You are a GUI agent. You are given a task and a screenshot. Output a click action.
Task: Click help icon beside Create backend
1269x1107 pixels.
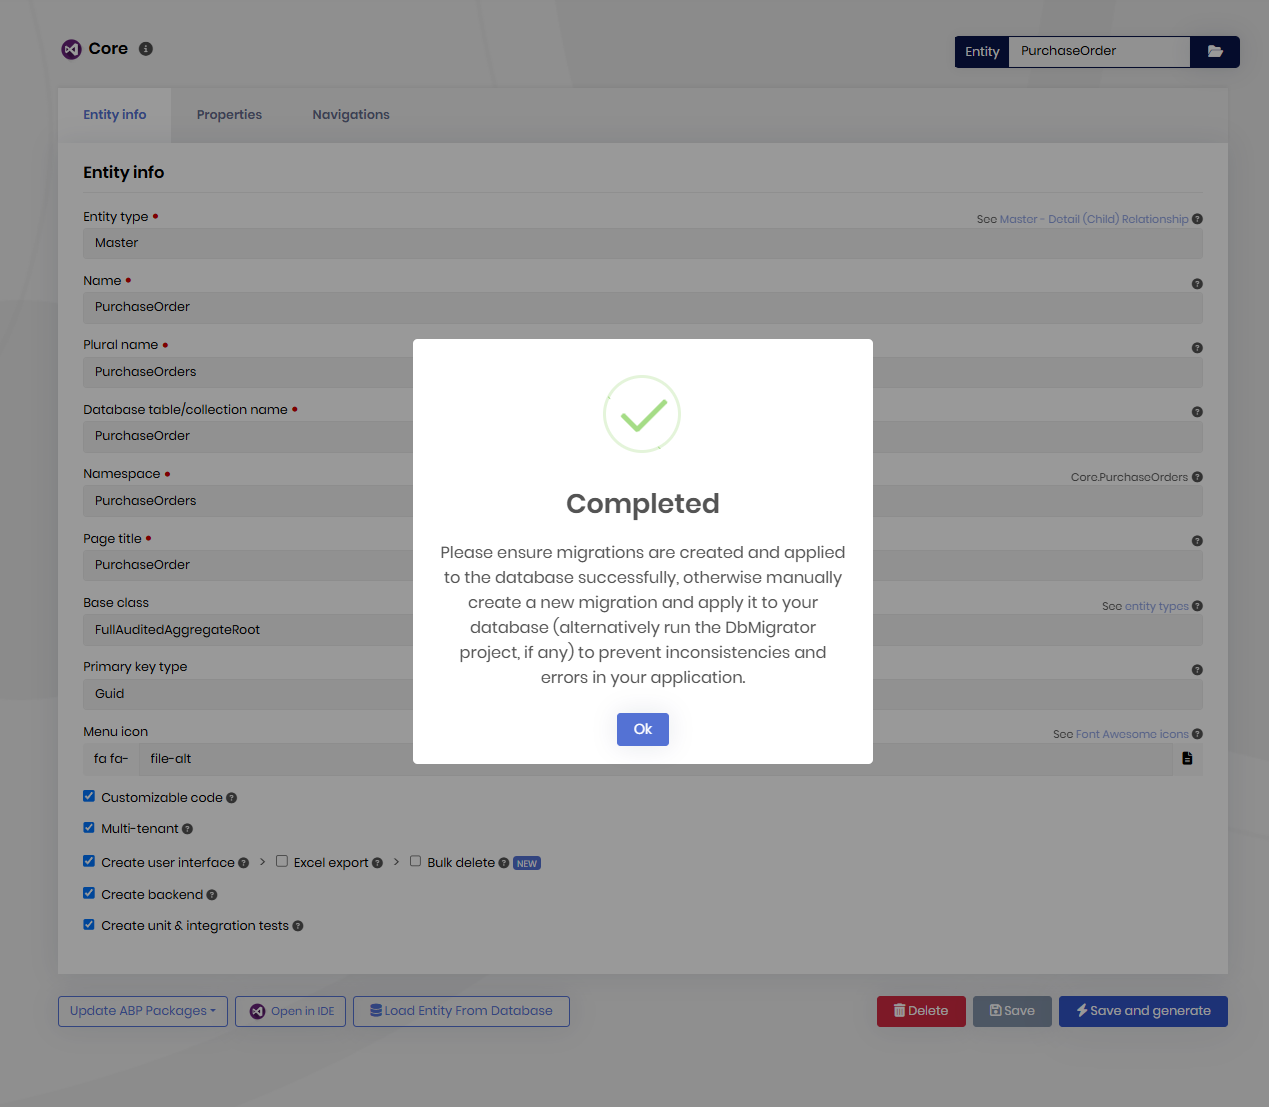click(212, 895)
